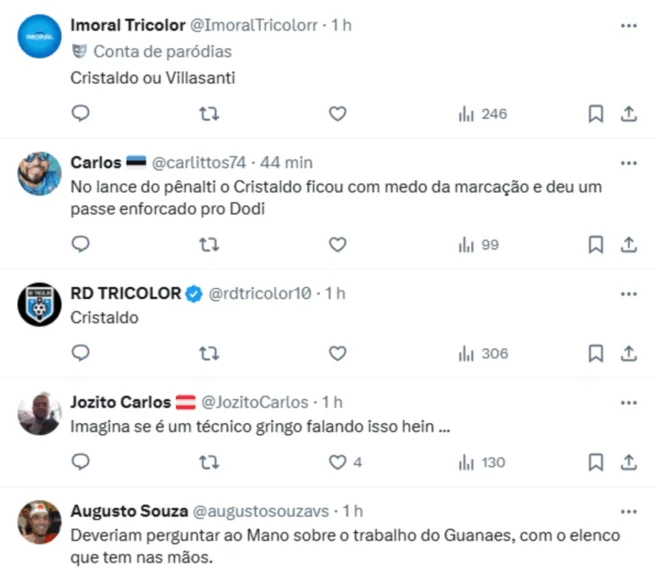
Task: Reply to Imoral Tricolor's tweet
Action: (x=82, y=114)
